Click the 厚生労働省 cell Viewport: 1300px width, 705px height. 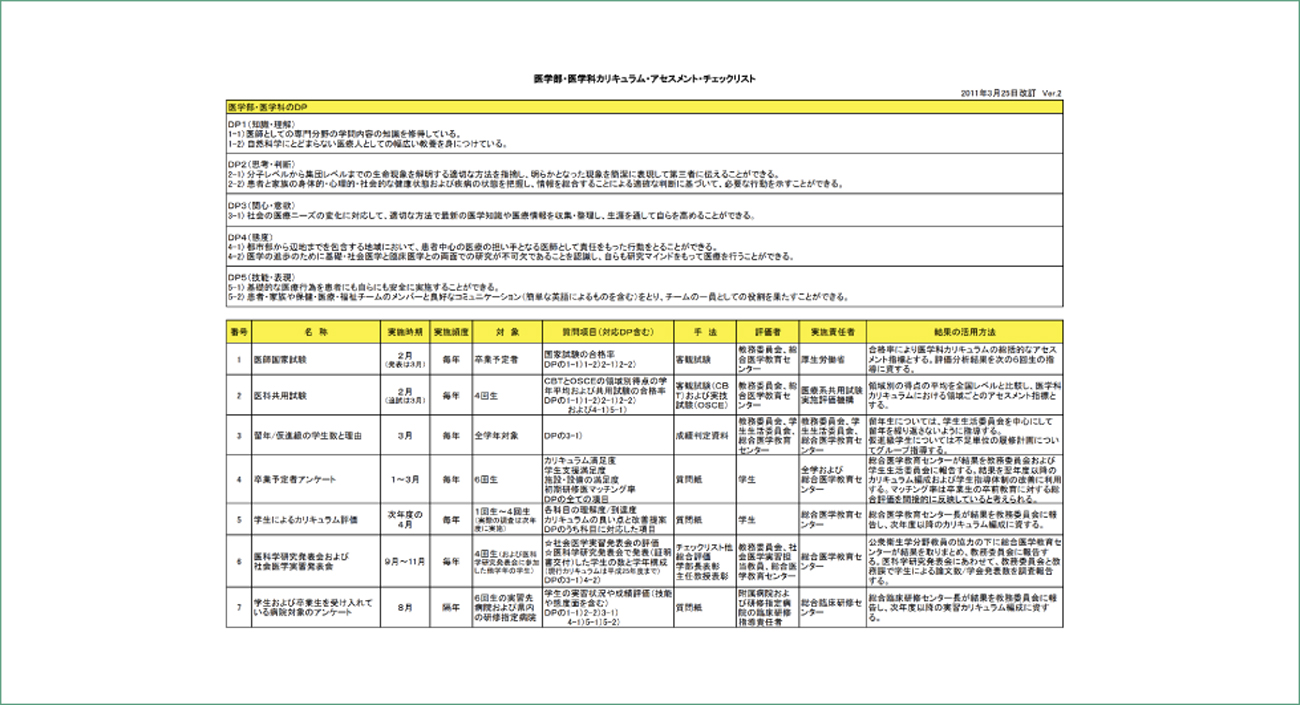click(x=831, y=358)
